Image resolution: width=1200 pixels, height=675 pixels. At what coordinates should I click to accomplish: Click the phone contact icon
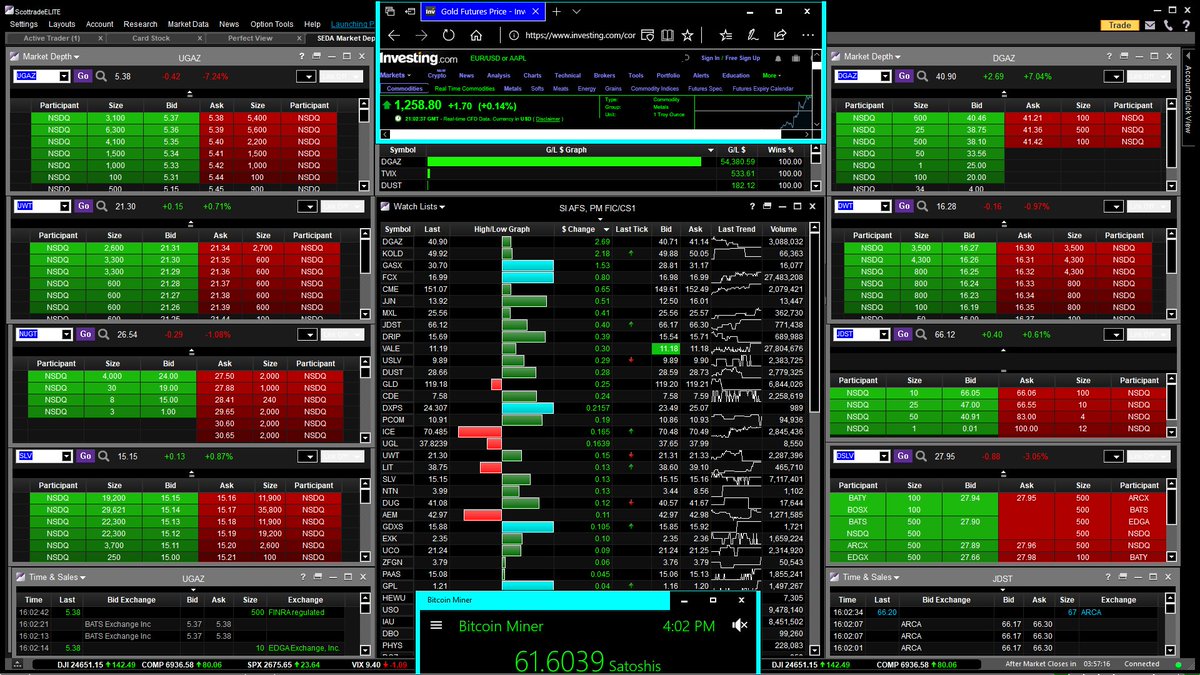click(1169, 24)
